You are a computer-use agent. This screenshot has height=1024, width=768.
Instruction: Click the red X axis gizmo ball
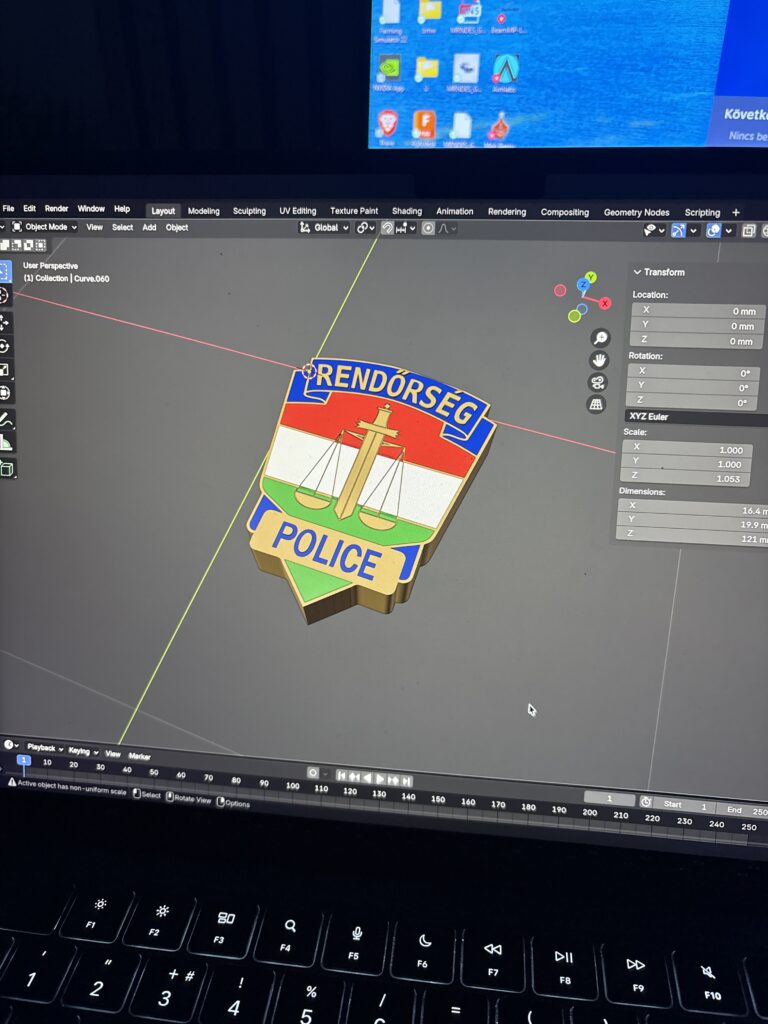point(605,303)
